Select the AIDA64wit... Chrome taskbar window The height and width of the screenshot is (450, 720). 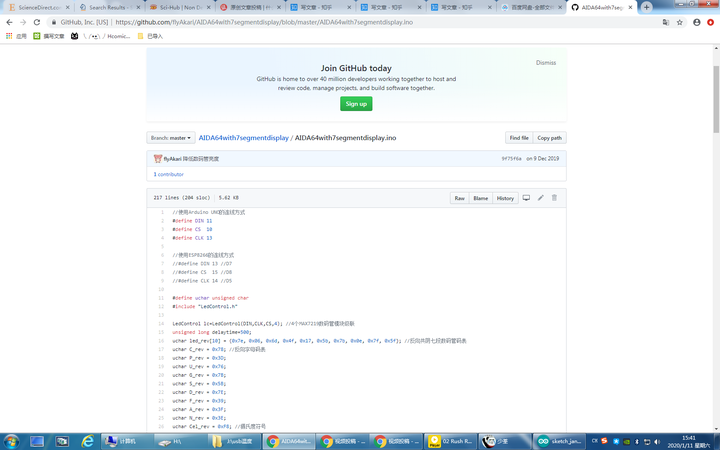[289, 441]
